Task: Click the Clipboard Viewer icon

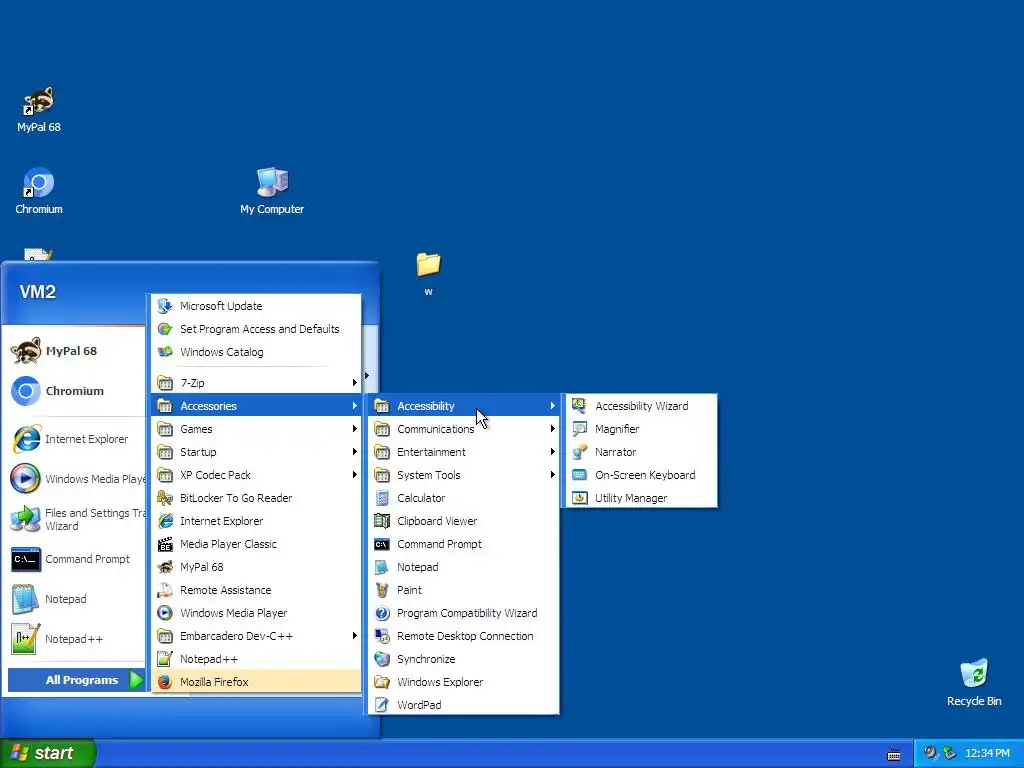Action: pyautogui.click(x=382, y=520)
